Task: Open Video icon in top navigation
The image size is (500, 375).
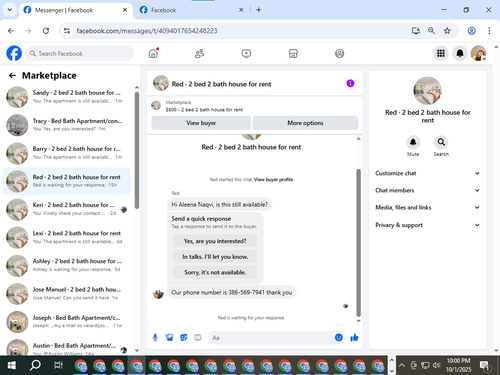Action: coord(246,54)
